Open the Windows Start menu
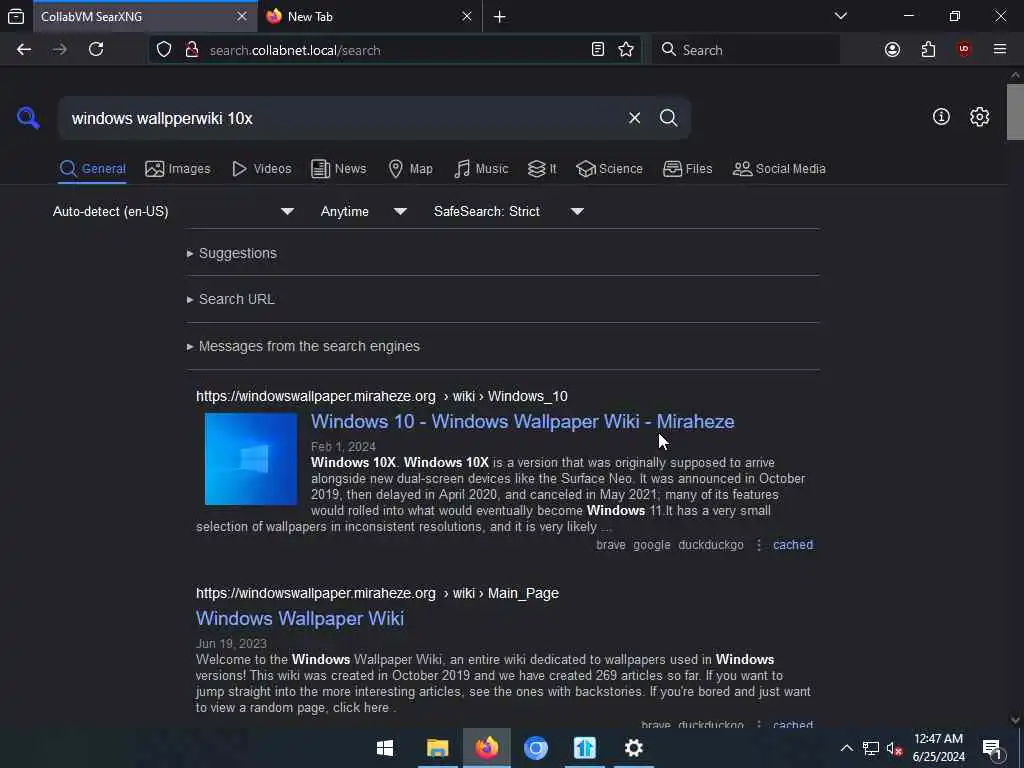The image size is (1024, 768). pyautogui.click(x=385, y=748)
